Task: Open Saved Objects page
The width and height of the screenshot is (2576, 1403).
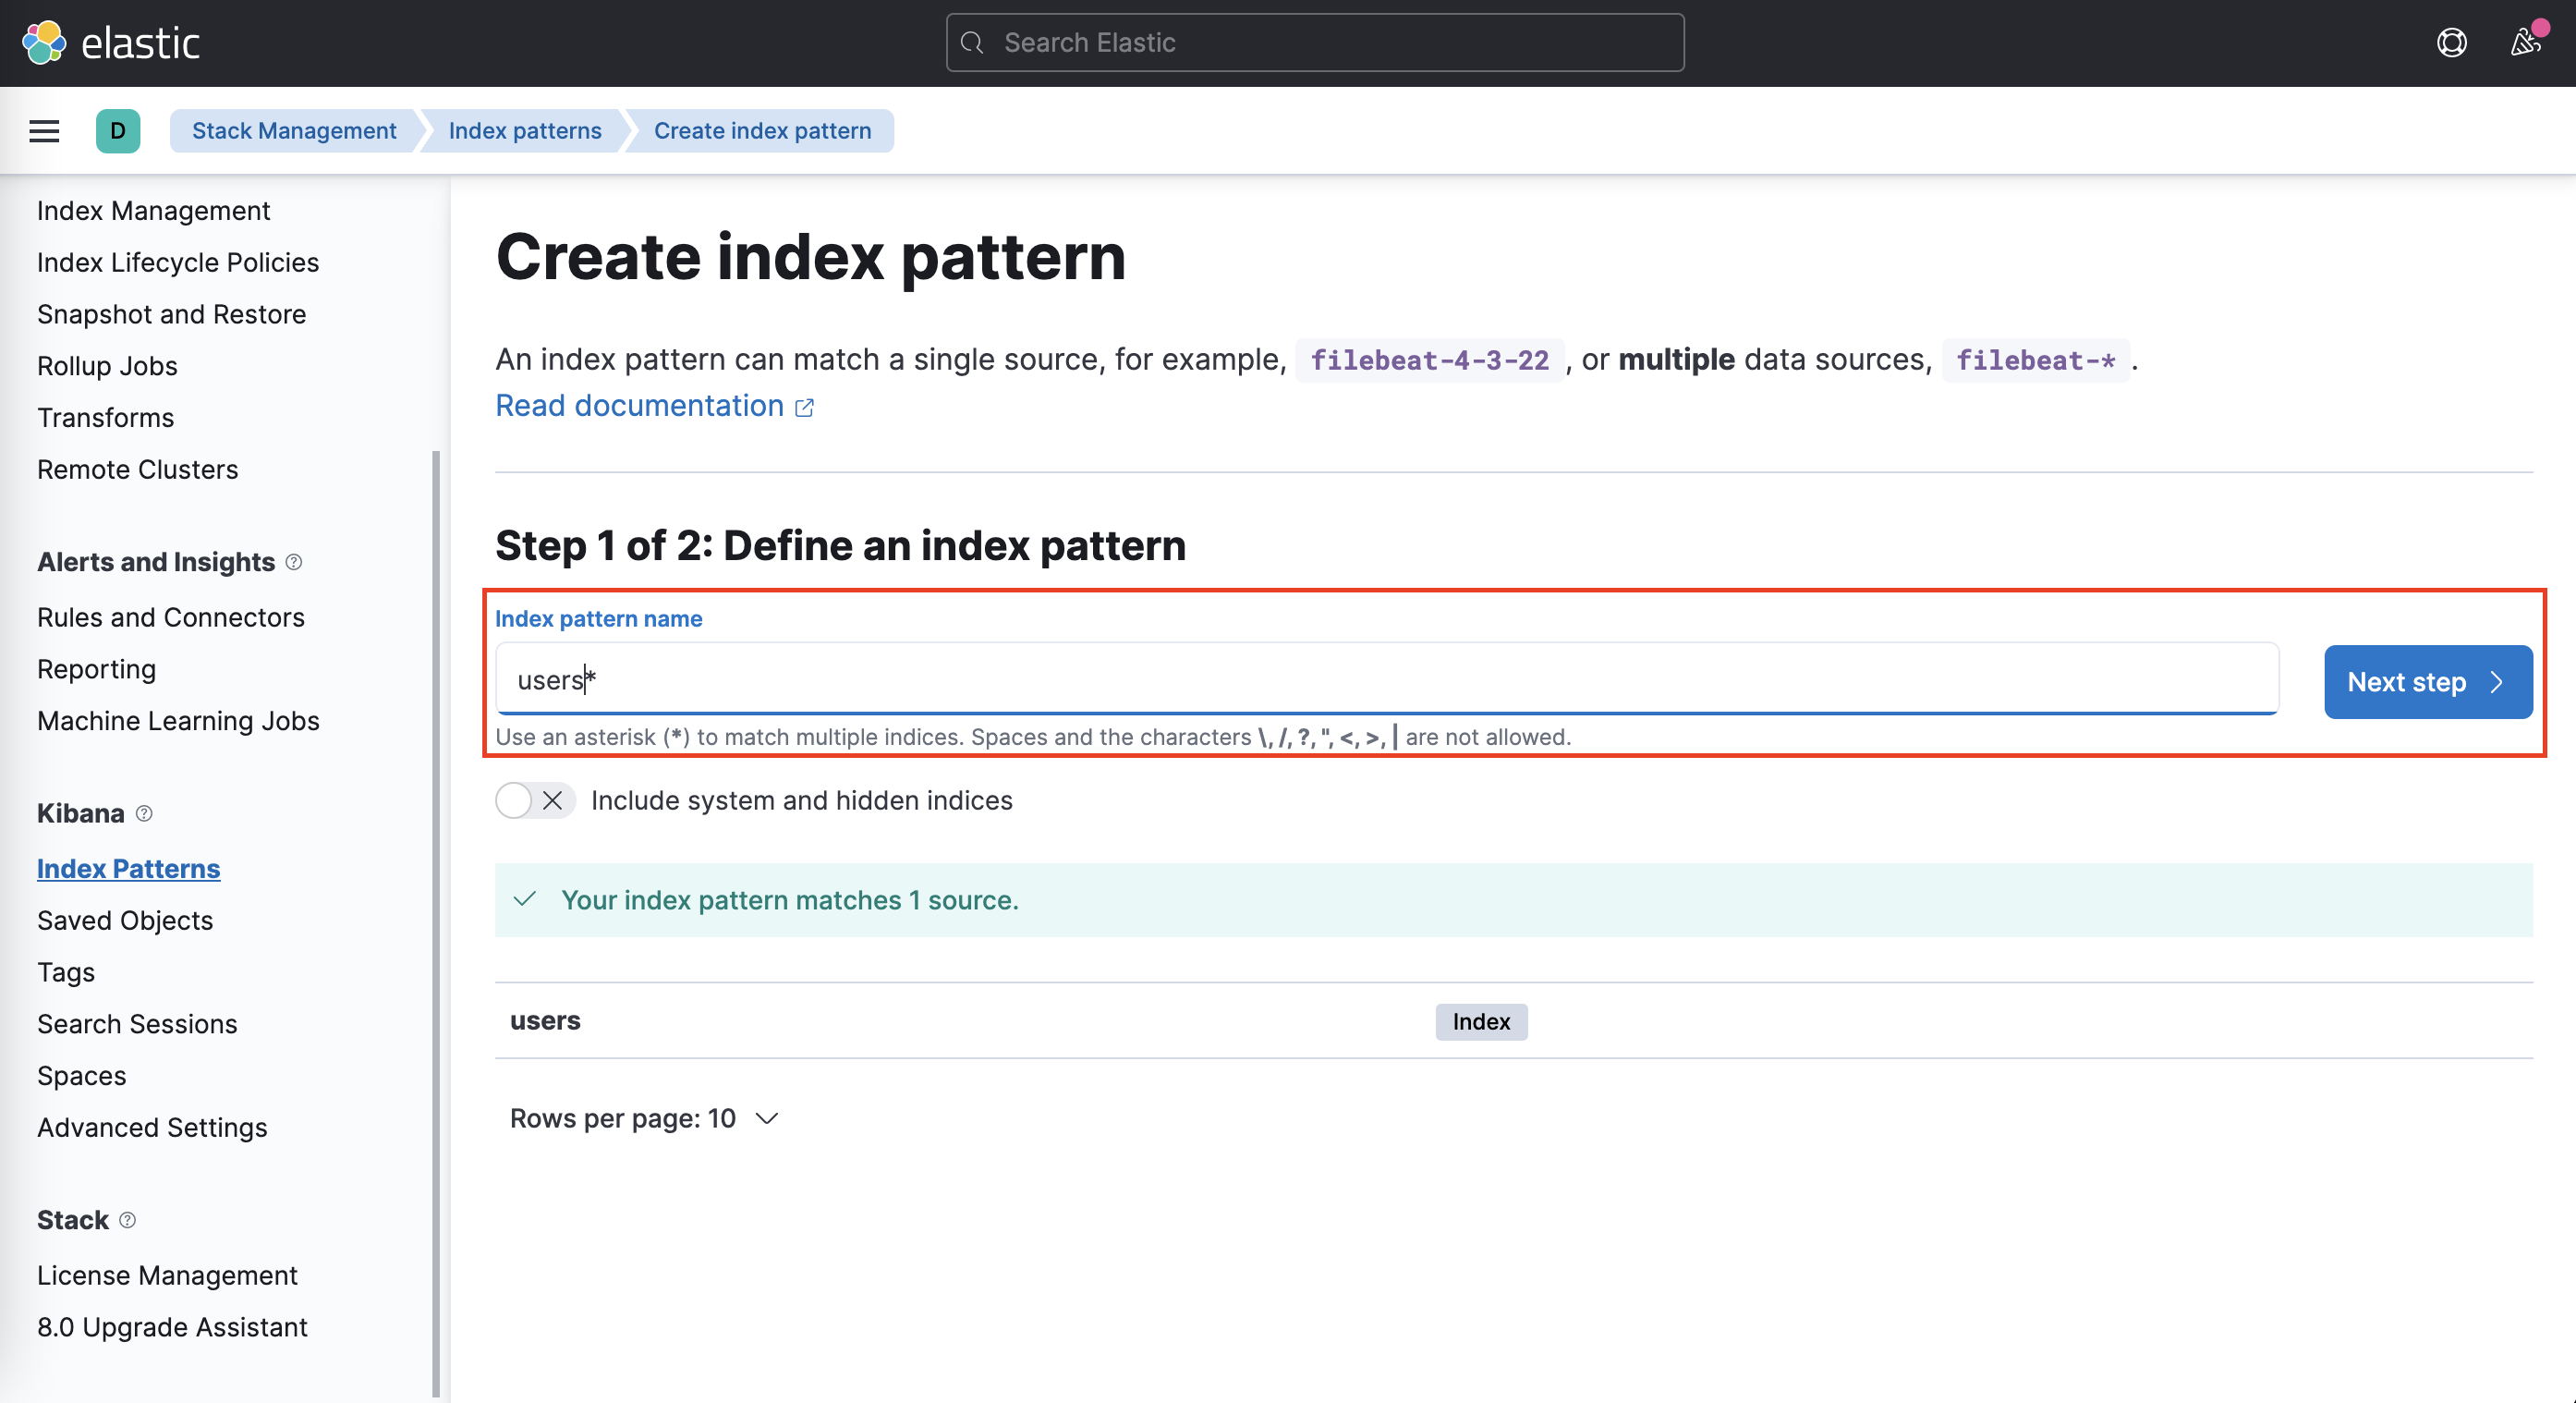Action: 125,920
